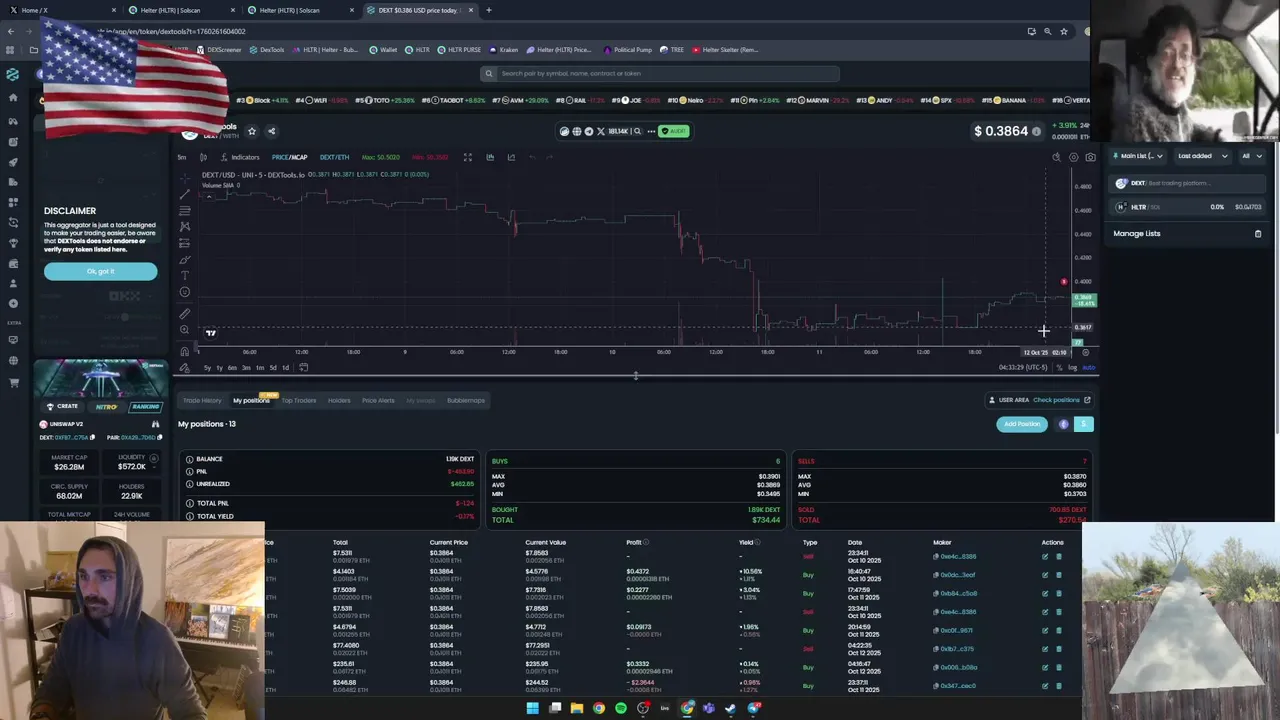Screen dimensions: 1280x720
Task: Switch positions currency to dollar toggle
Action: click(1083, 424)
